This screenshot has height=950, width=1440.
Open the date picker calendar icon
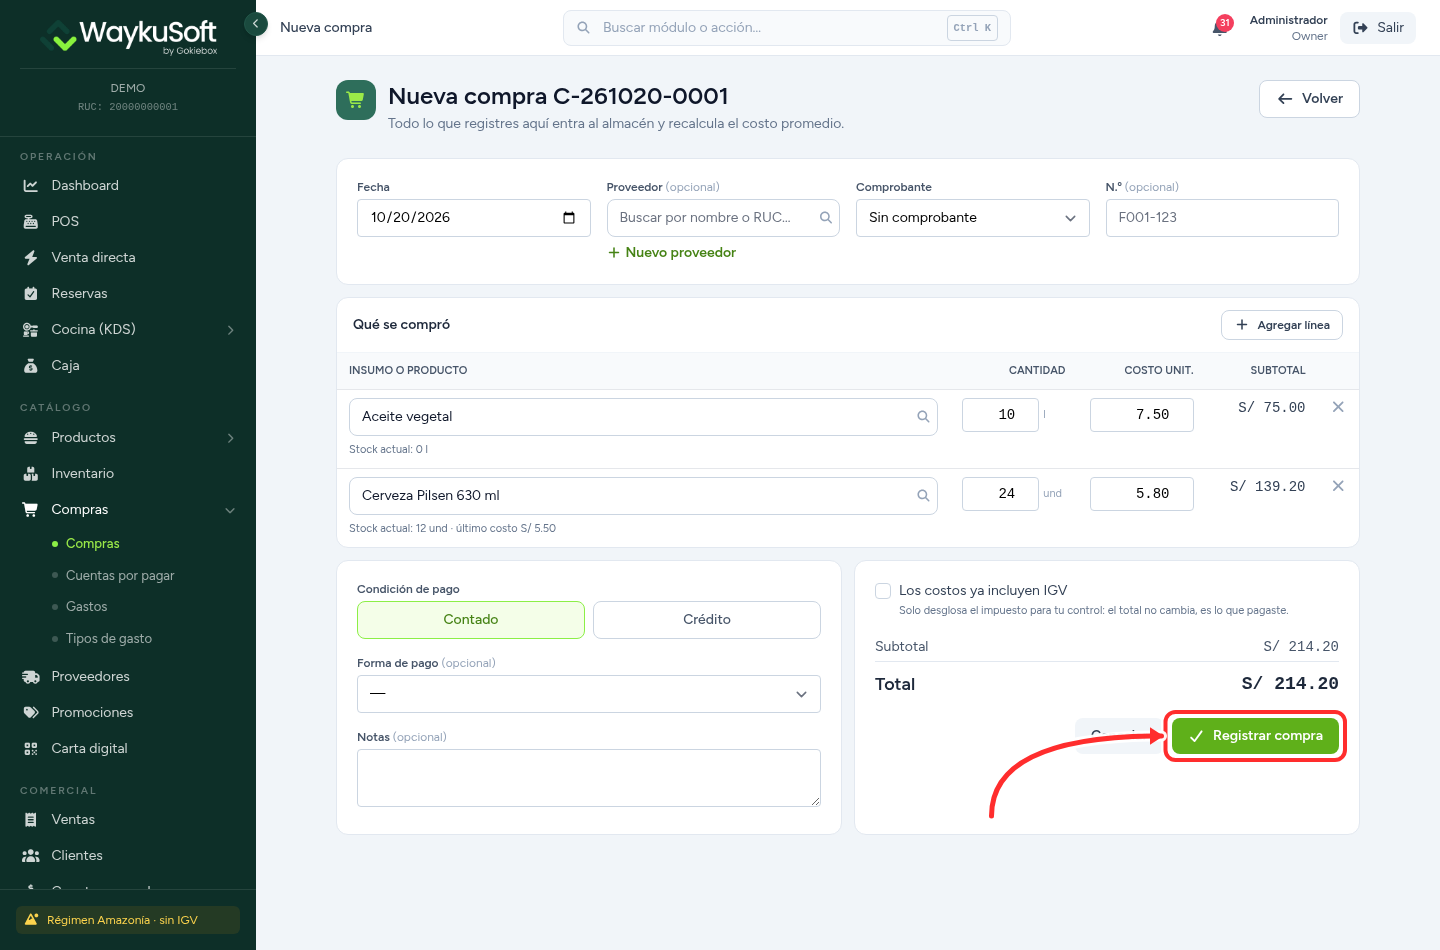pyautogui.click(x=569, y=218)
